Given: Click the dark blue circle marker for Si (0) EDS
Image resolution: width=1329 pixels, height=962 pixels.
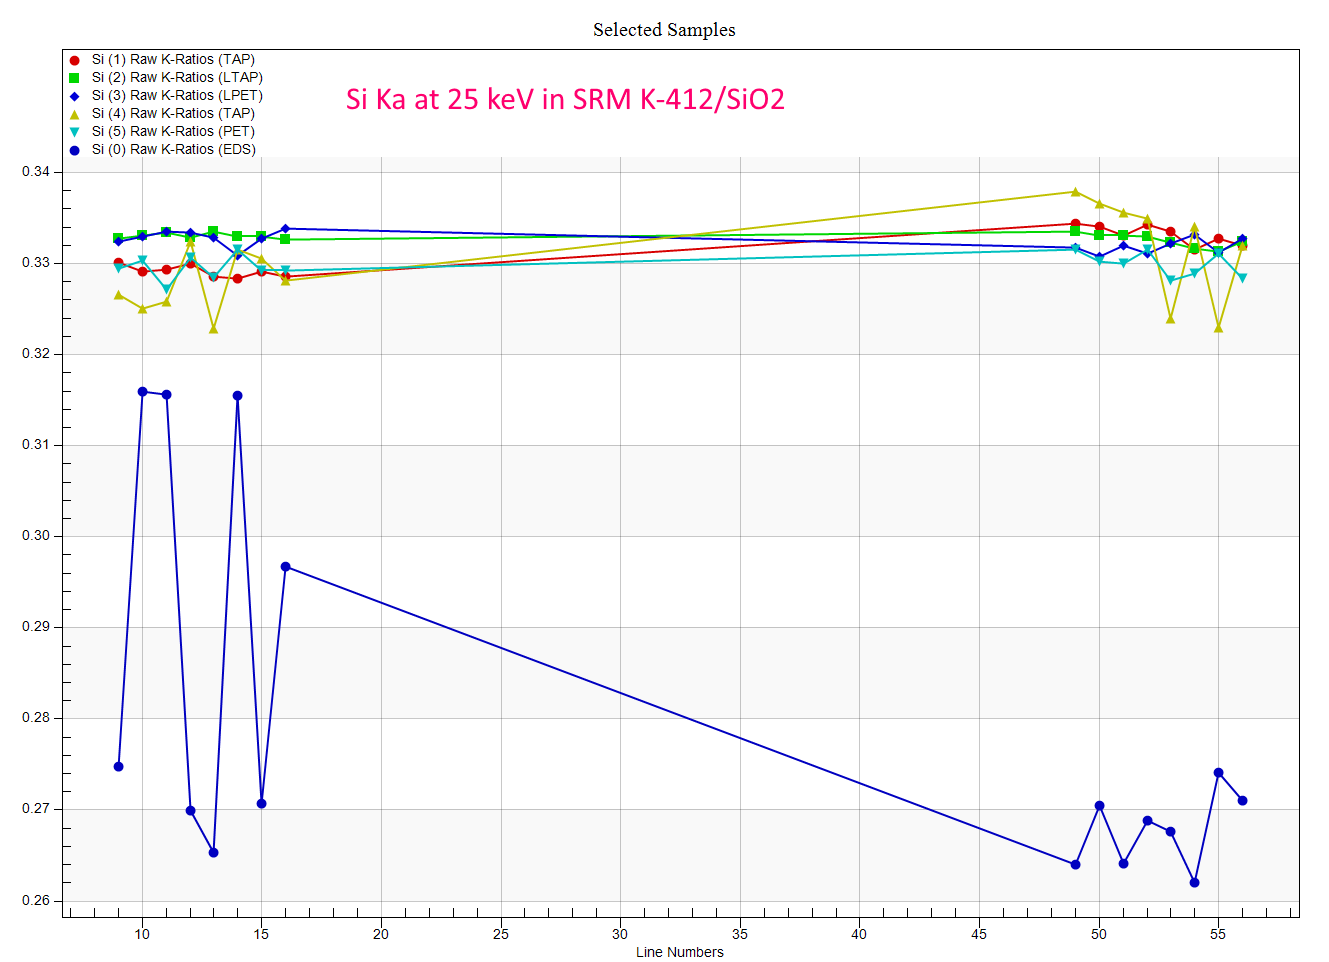Looking at the screenshot, I should tap(74, 150).
